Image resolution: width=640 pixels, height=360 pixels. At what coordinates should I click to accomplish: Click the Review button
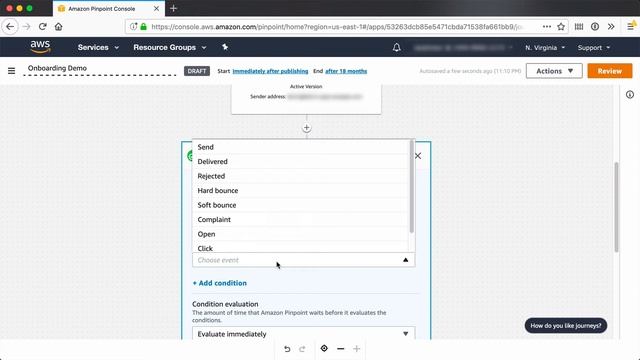[610, 71]
